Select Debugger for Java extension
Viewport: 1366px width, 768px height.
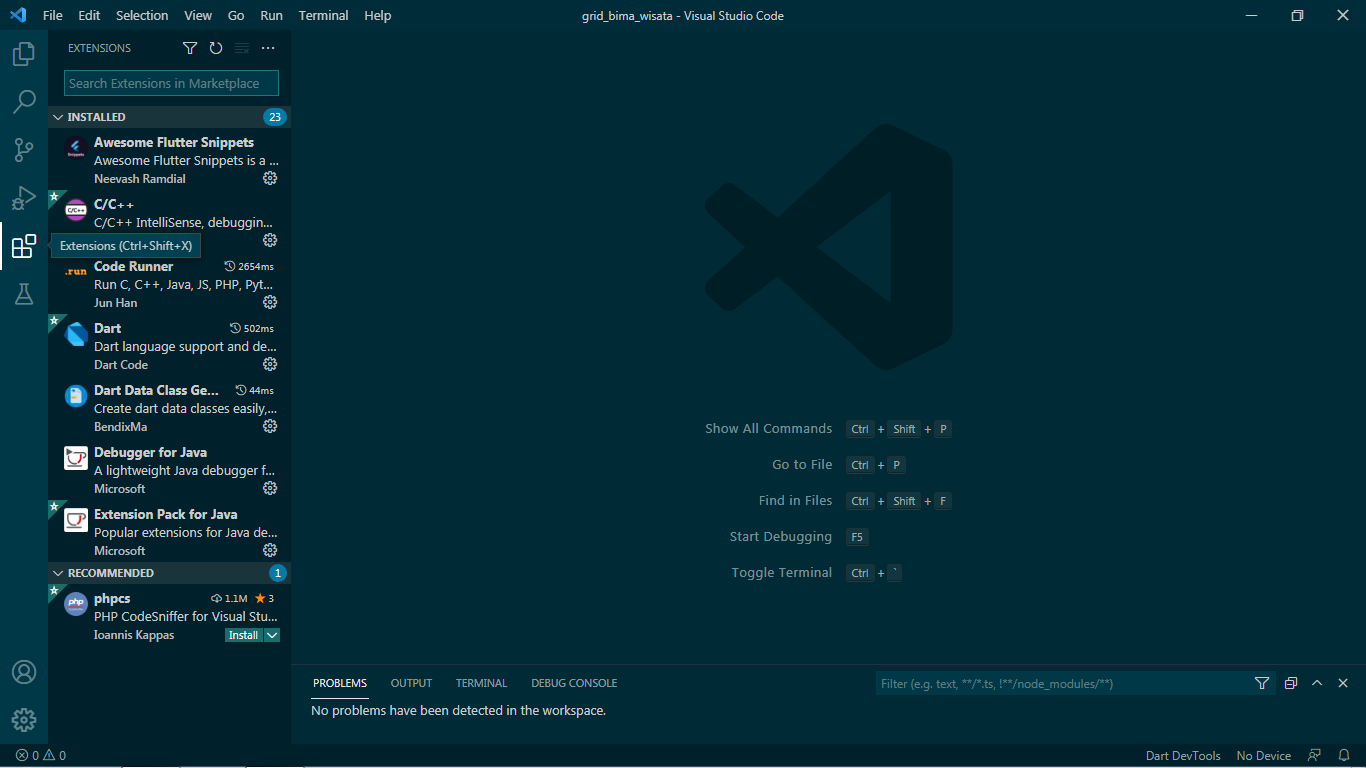(x=169, y=470)
